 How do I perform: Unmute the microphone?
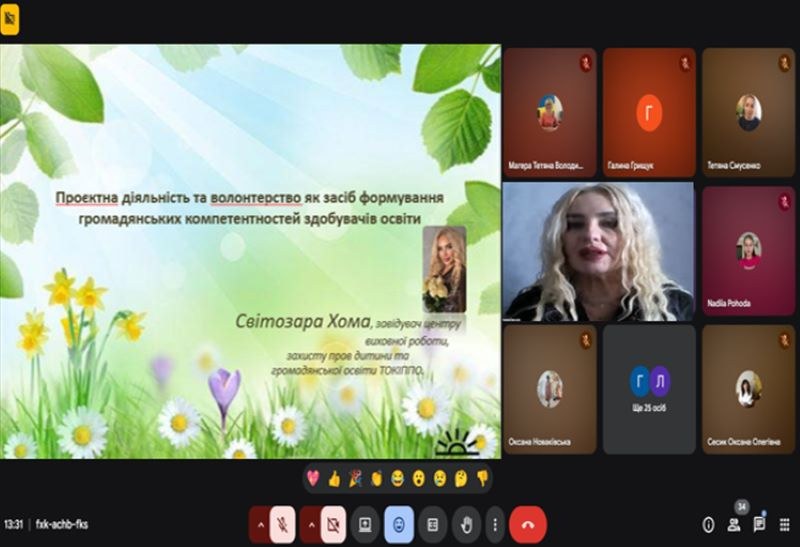coord(284,523)
